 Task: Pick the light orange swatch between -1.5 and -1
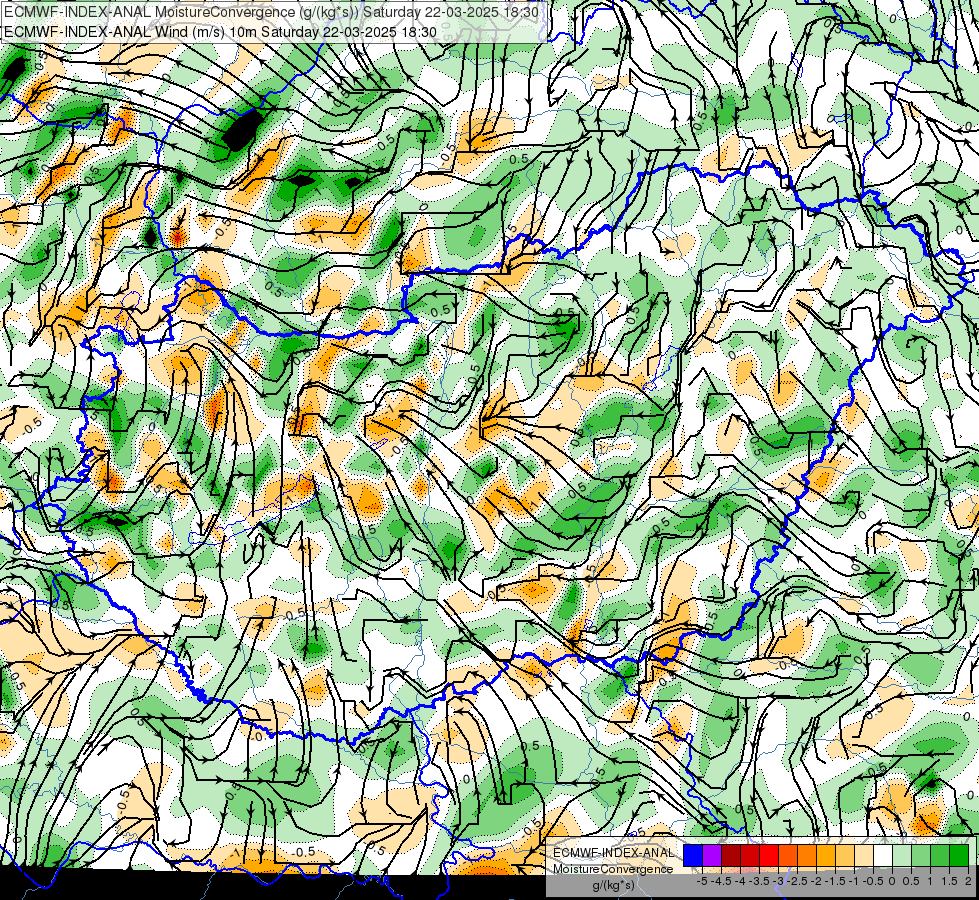845,856
